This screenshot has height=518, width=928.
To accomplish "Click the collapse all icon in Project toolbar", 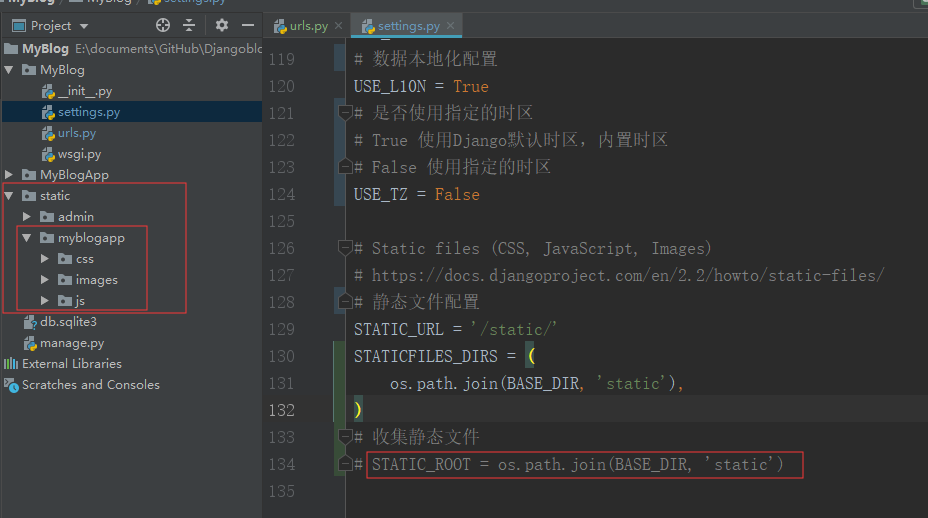I will (x=189, y=25).
